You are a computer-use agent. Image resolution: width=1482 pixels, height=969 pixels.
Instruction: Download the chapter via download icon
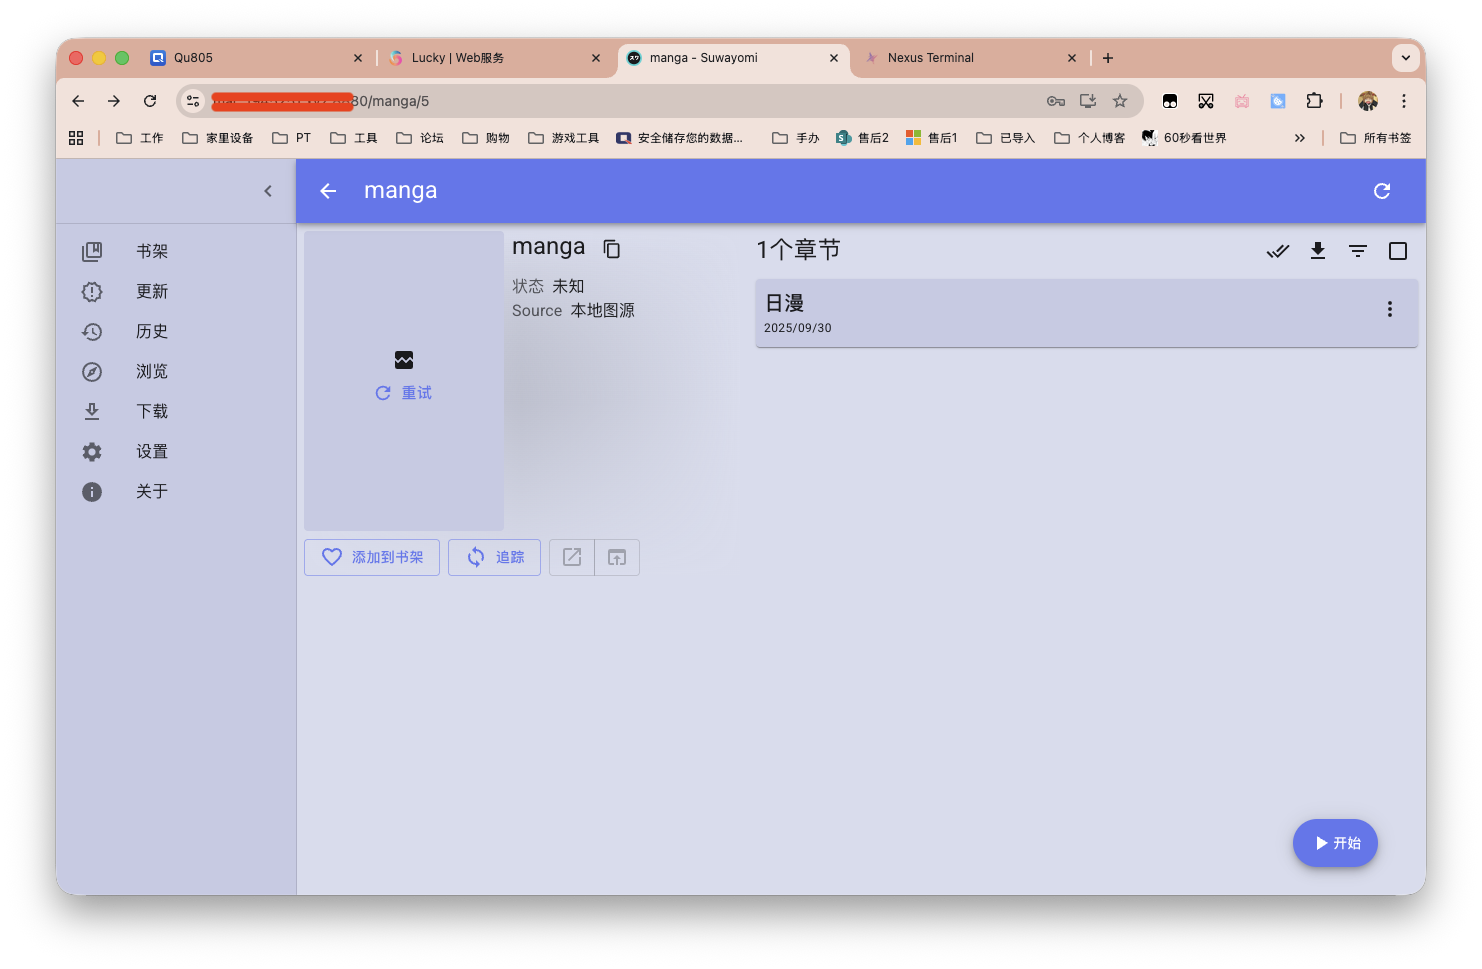click(1318, 251)
